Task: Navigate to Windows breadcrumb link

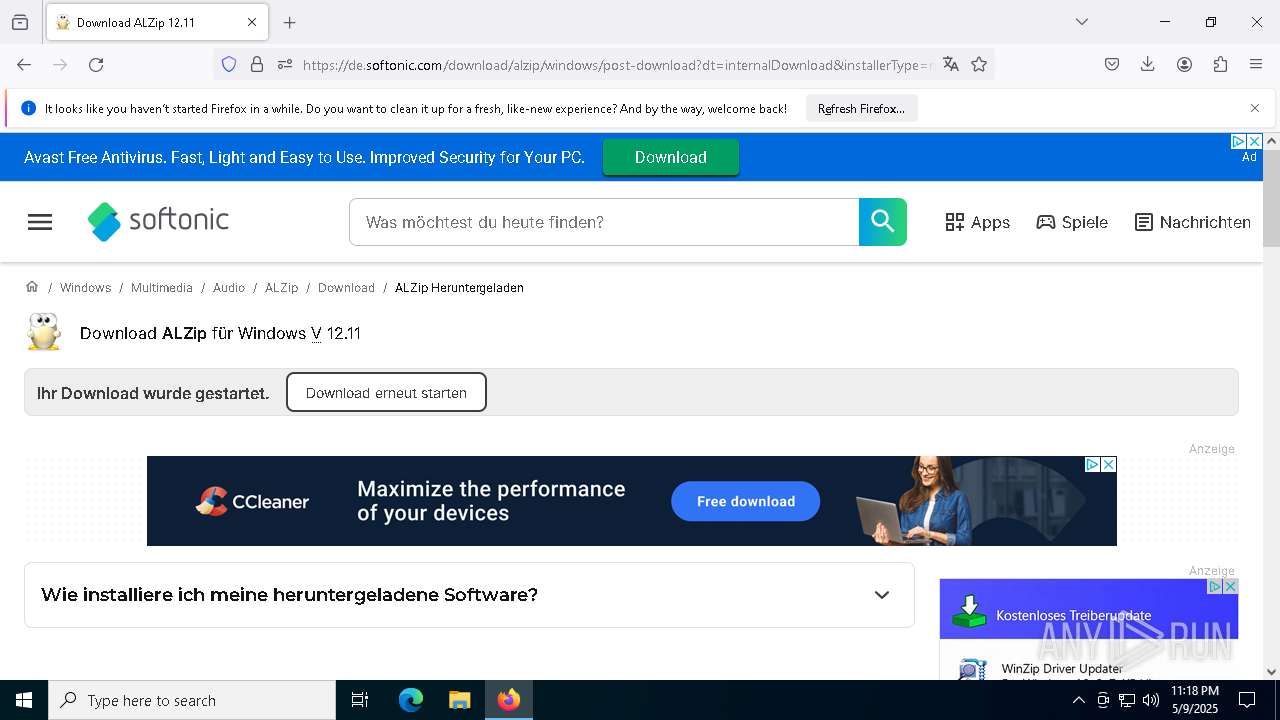Action: pyautogui.click(x=85, y=288)
